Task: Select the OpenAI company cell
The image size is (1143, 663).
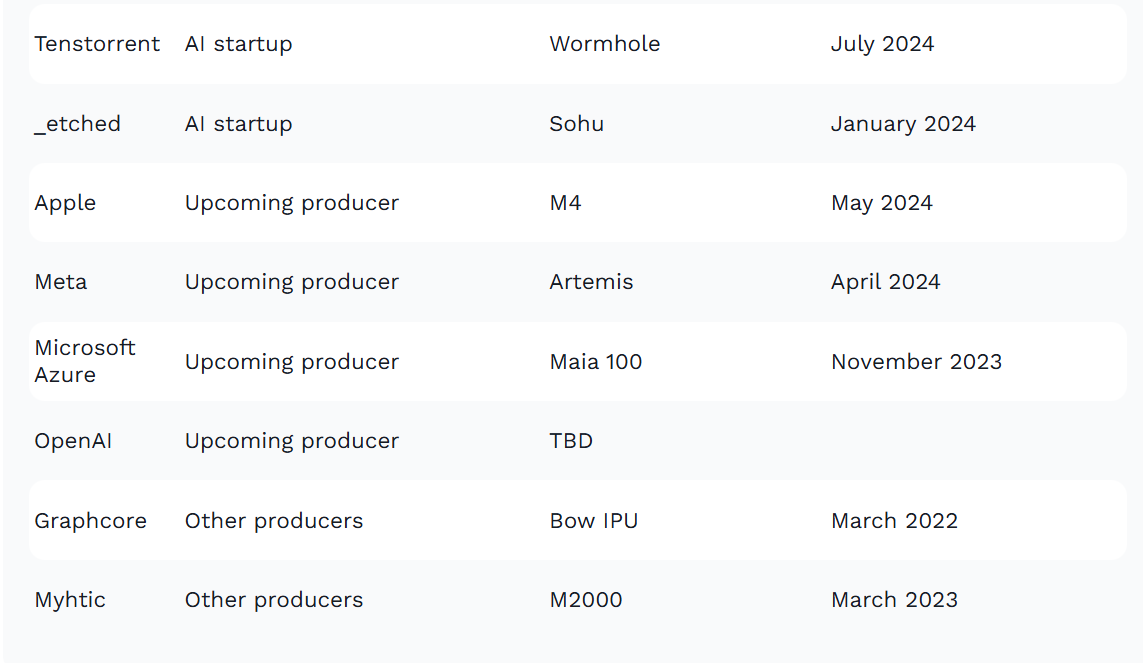Action: point(73,441)
